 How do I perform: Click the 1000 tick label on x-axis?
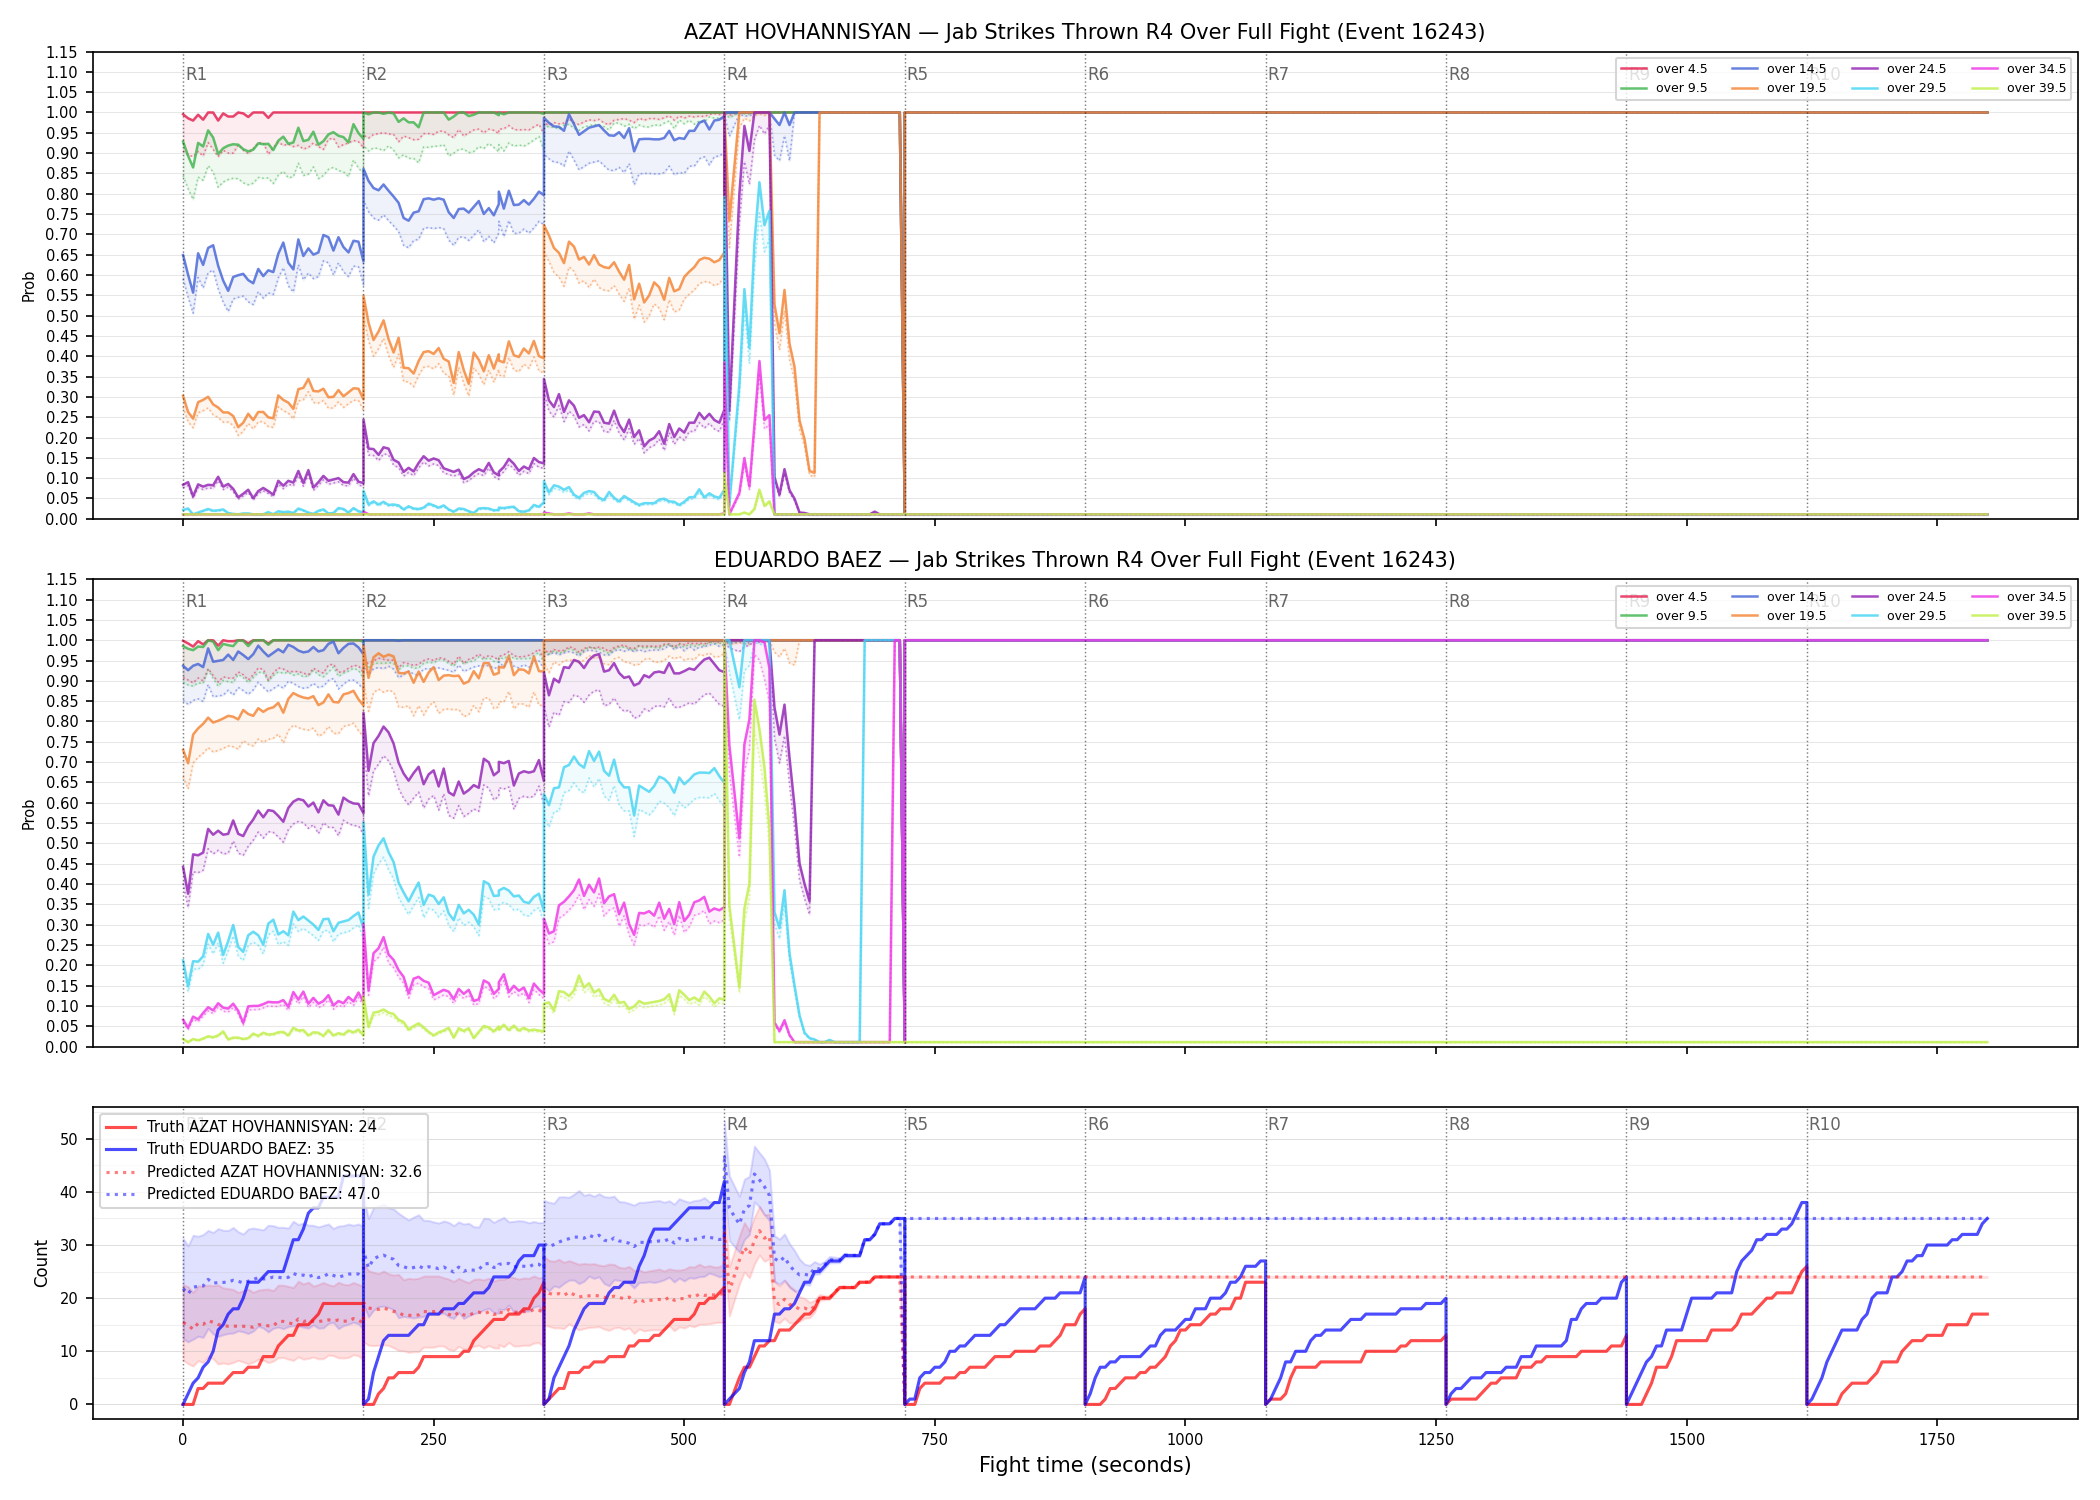pos(1185,1439)
